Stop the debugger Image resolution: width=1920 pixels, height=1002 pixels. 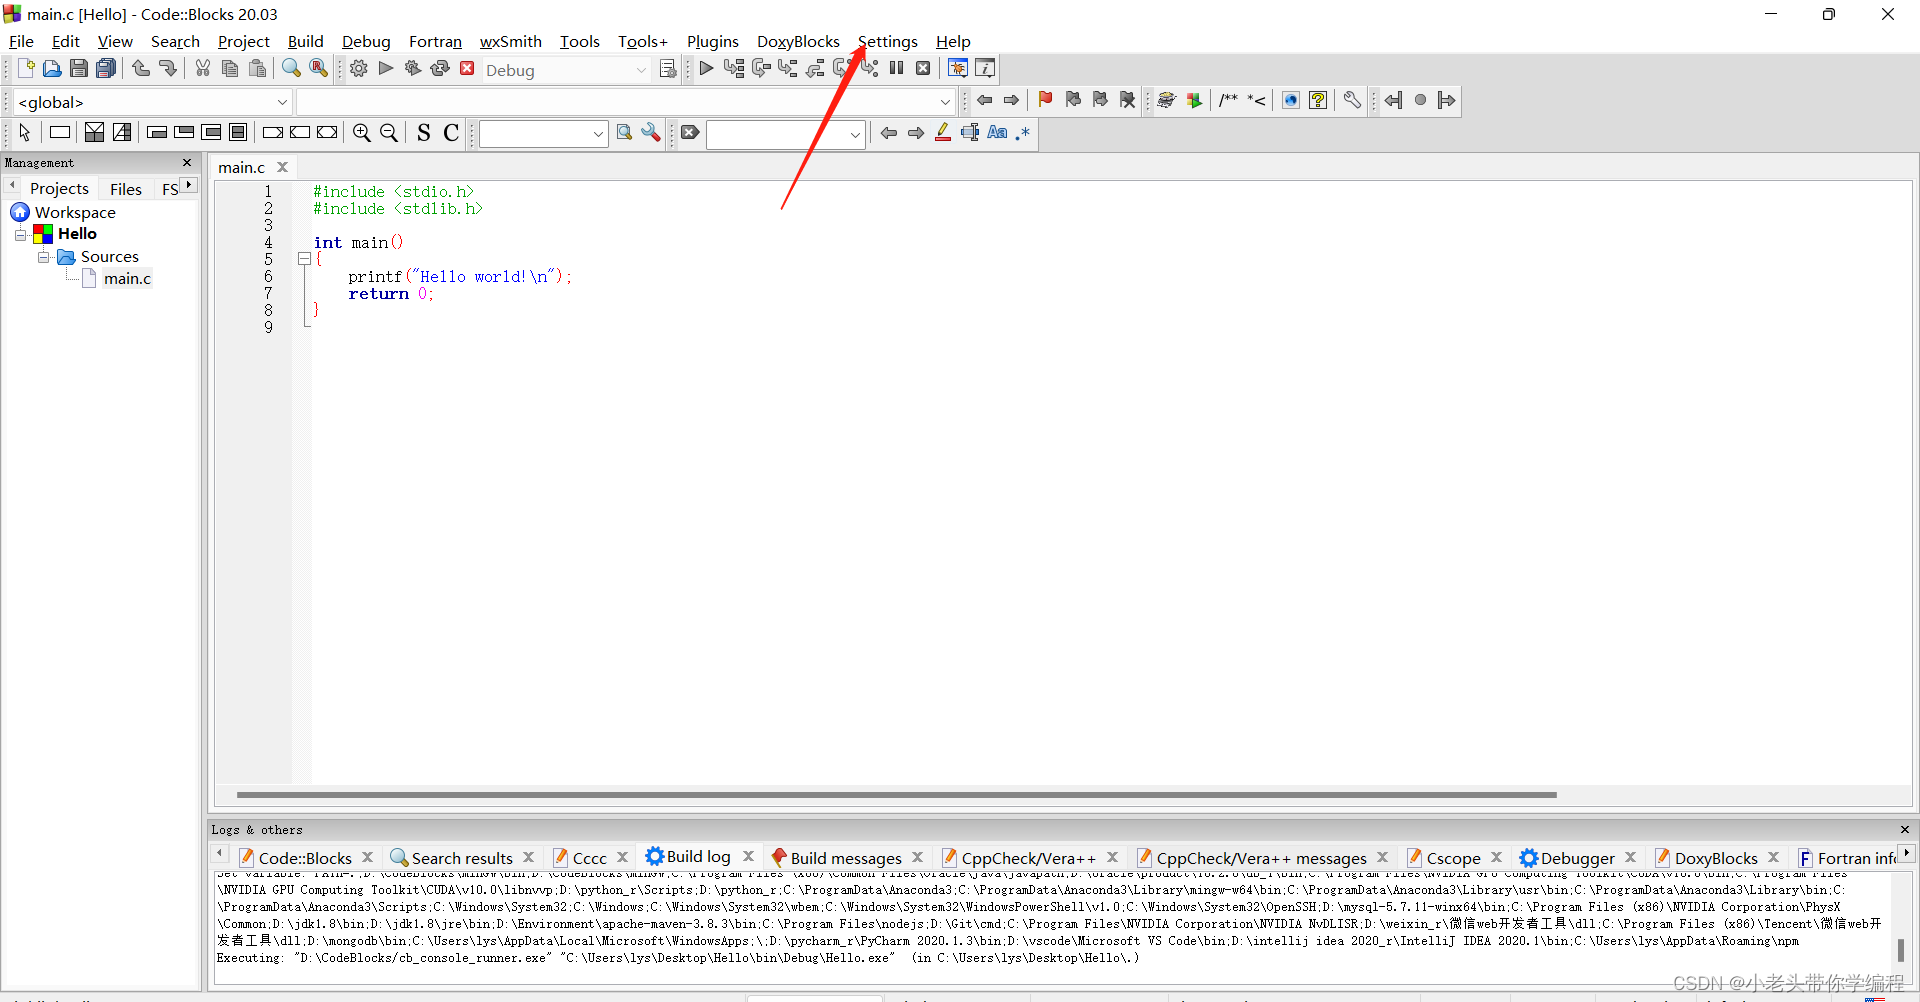(924, 68)
